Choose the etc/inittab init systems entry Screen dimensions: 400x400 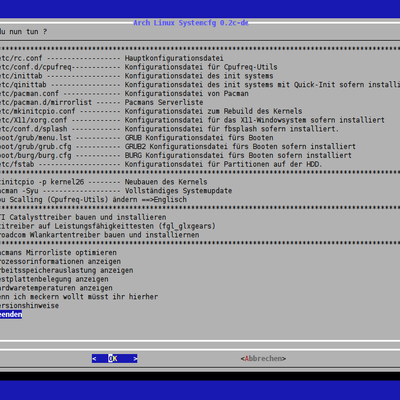[x=137, y=76]
